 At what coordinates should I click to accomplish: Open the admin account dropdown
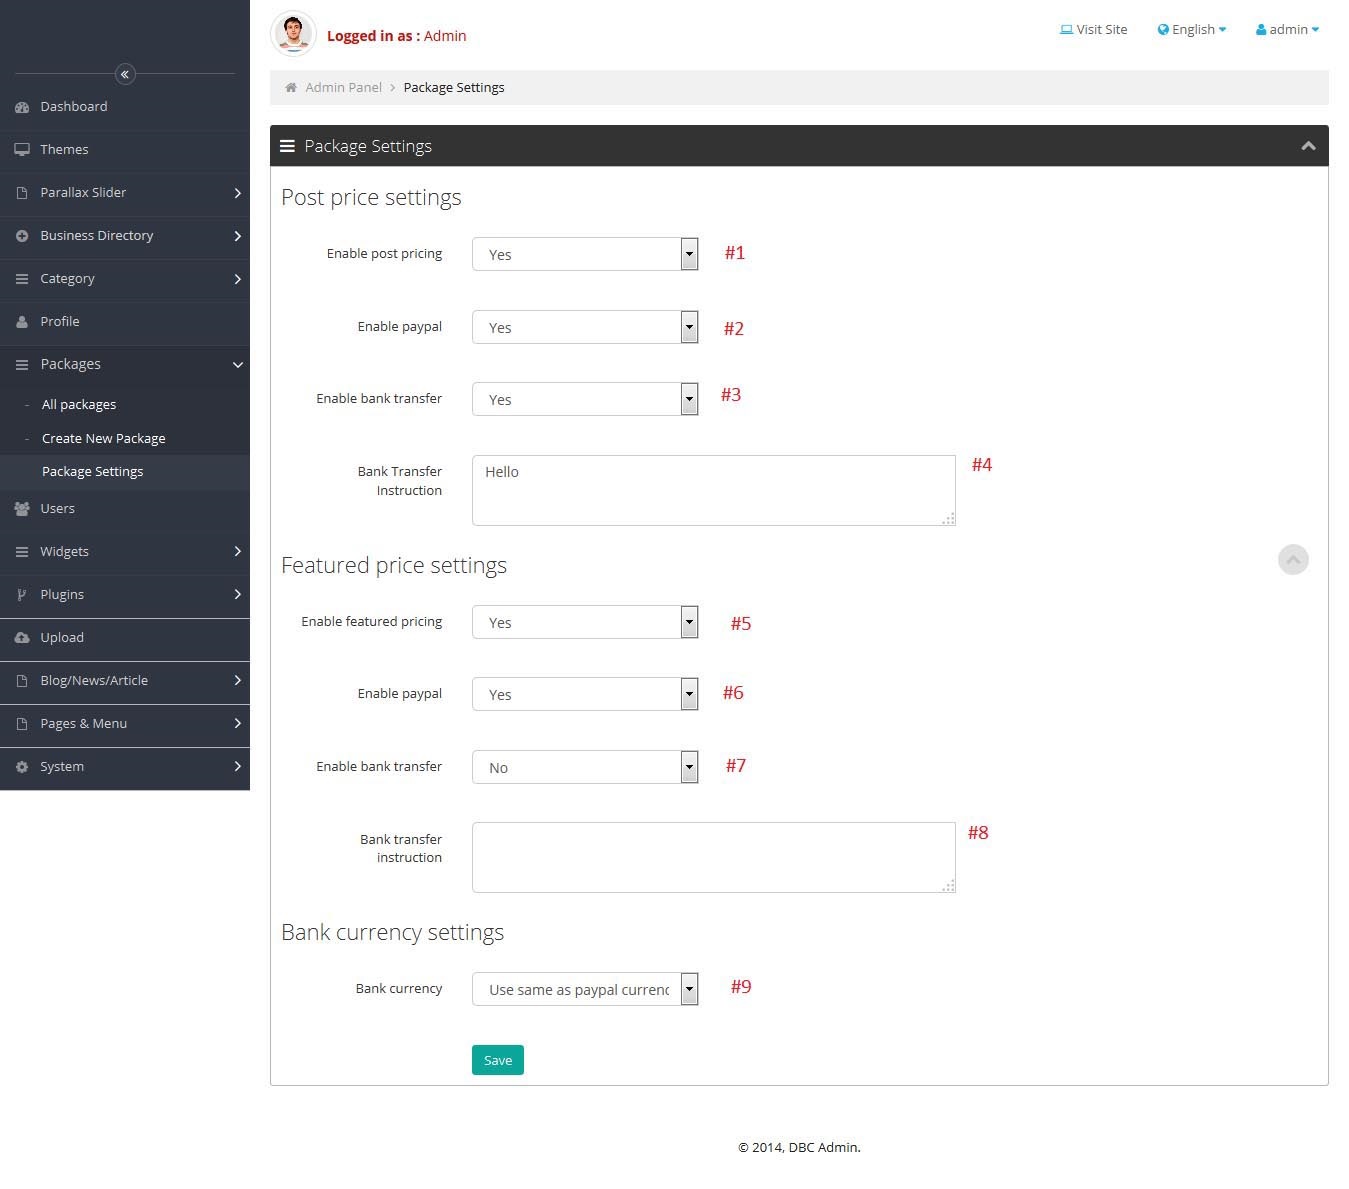1287,30
